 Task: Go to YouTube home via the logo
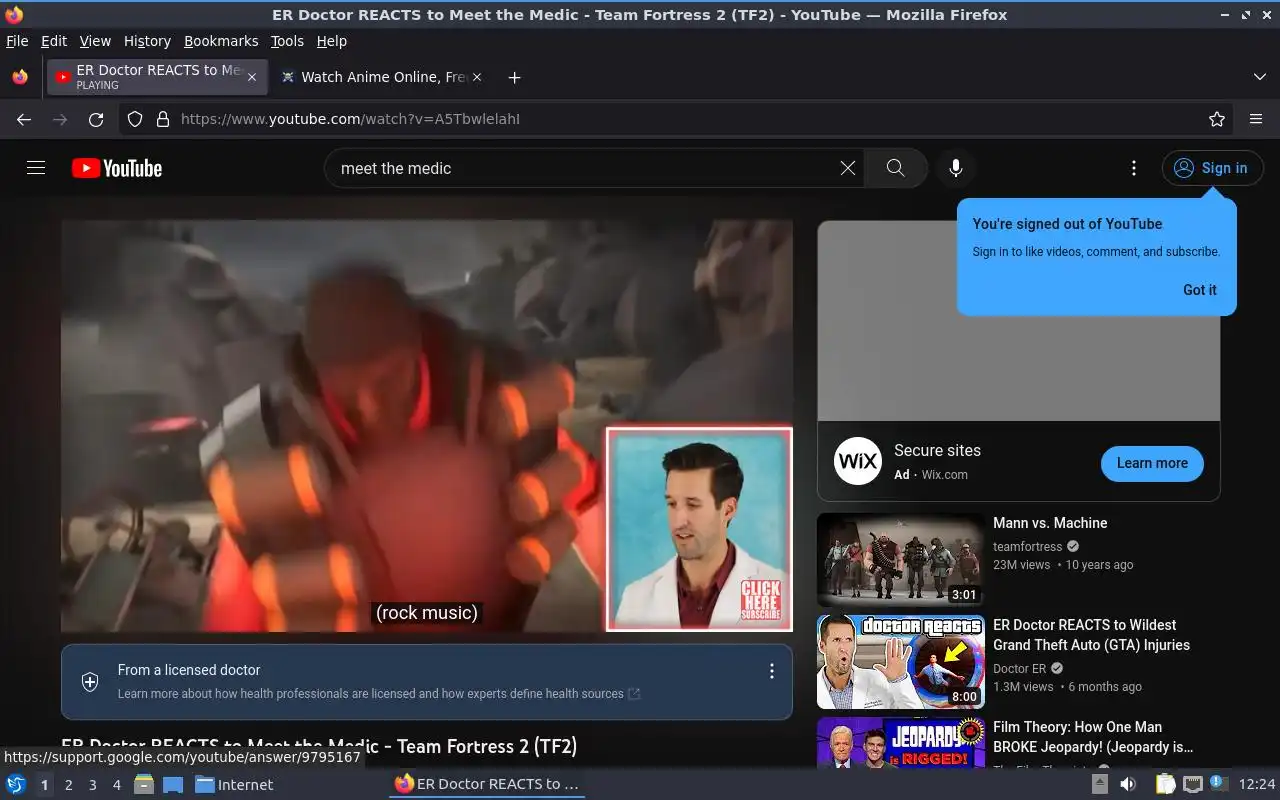click(x=117, y=168)
